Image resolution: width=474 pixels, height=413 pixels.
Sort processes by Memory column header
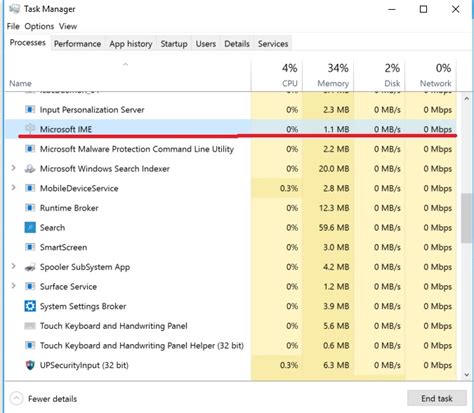tap(328, 75)
